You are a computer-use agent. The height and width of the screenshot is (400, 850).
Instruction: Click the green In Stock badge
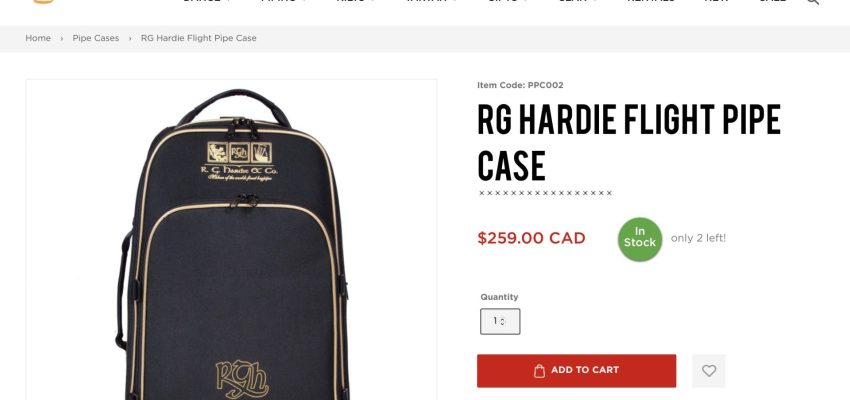coord(640,239)
